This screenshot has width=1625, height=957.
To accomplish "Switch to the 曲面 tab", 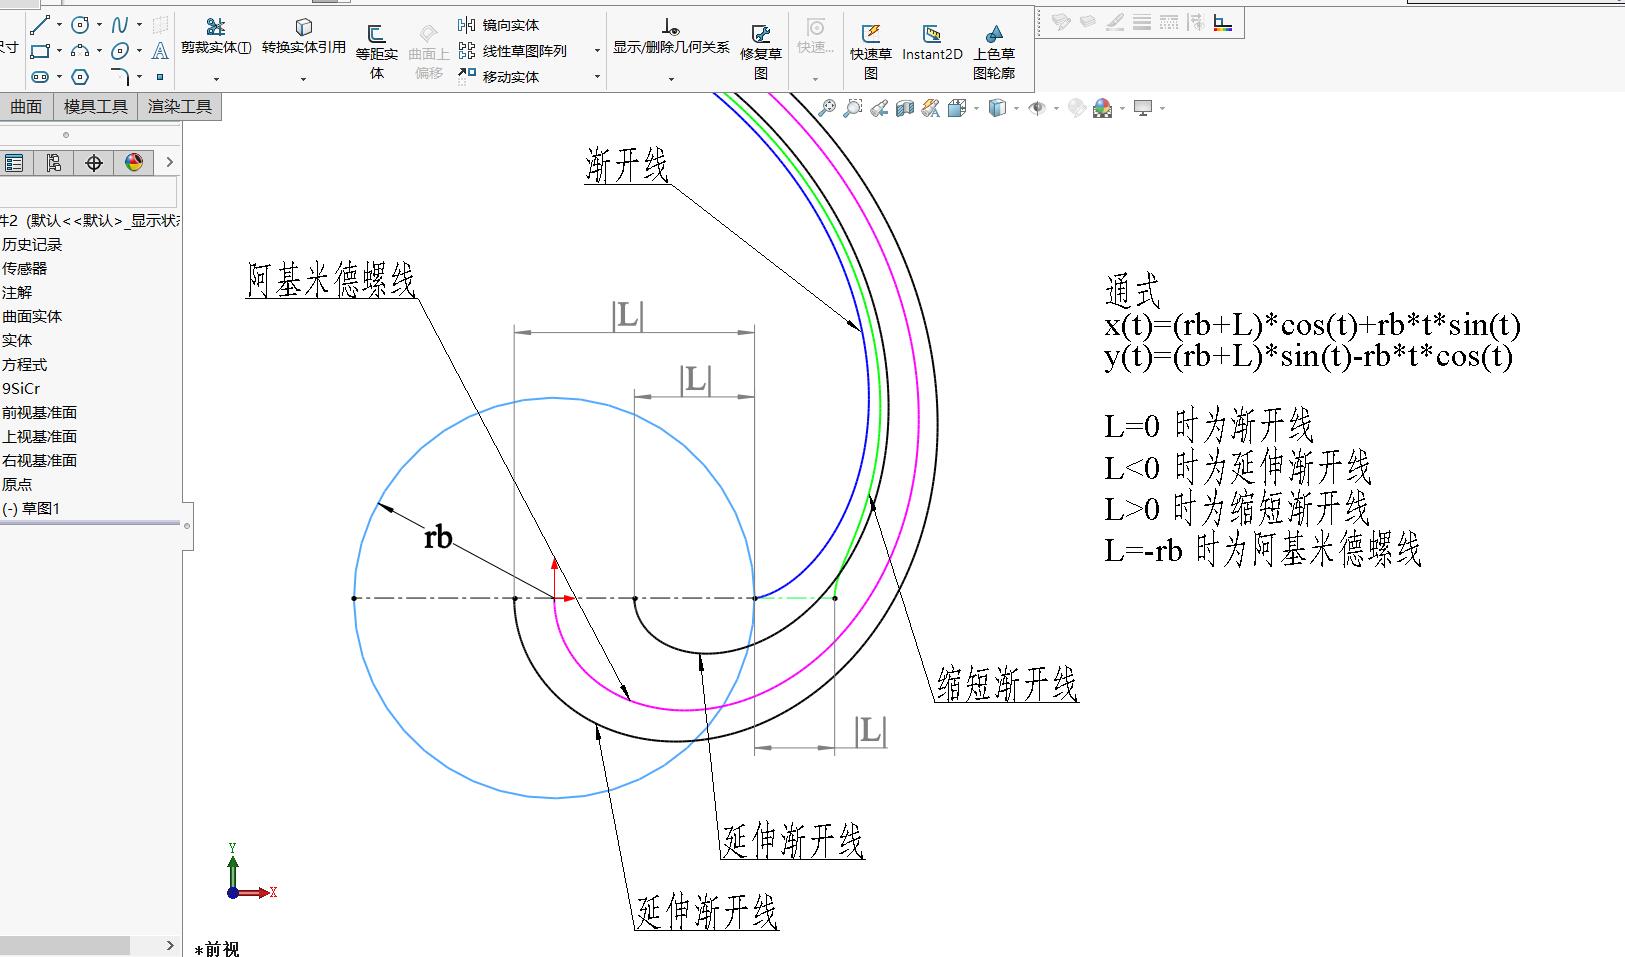I will (25, 106).
